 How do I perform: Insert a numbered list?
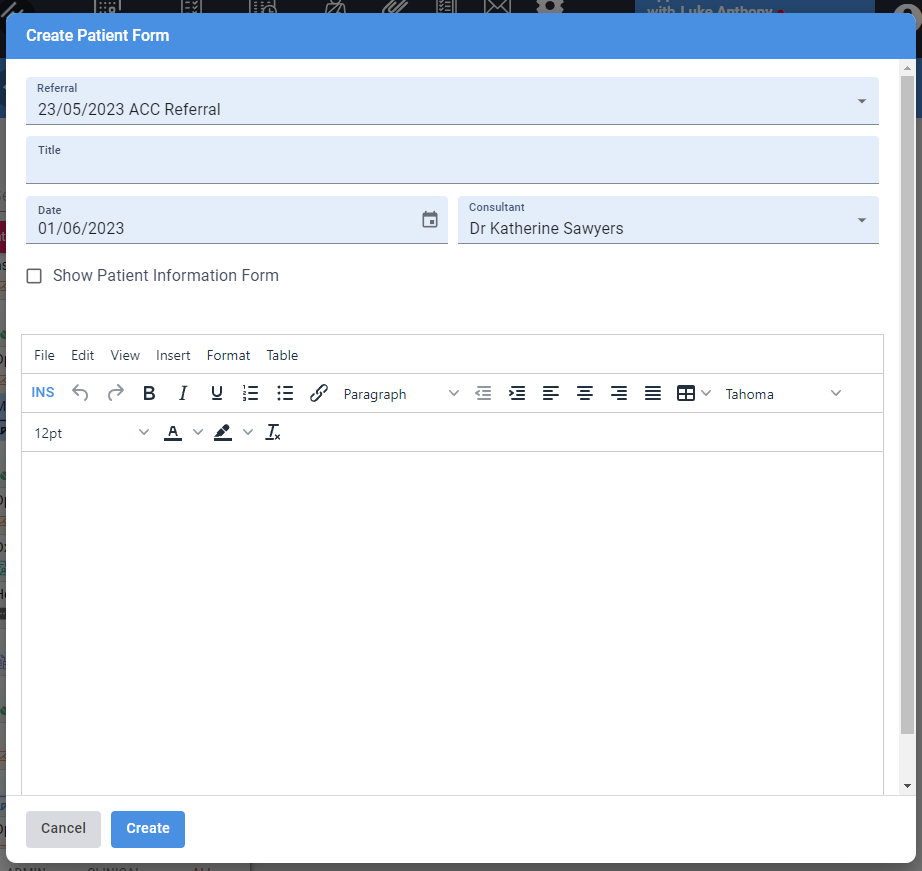(x=251, y=394)
